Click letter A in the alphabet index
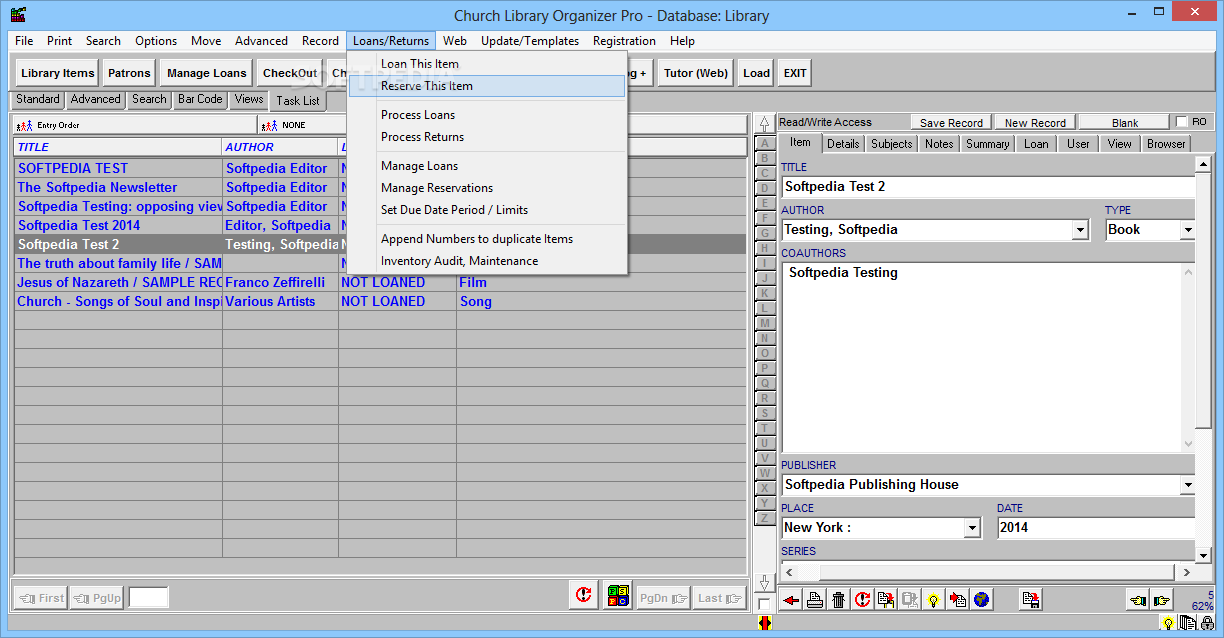The image size is (1224, 638). (765, 143)
